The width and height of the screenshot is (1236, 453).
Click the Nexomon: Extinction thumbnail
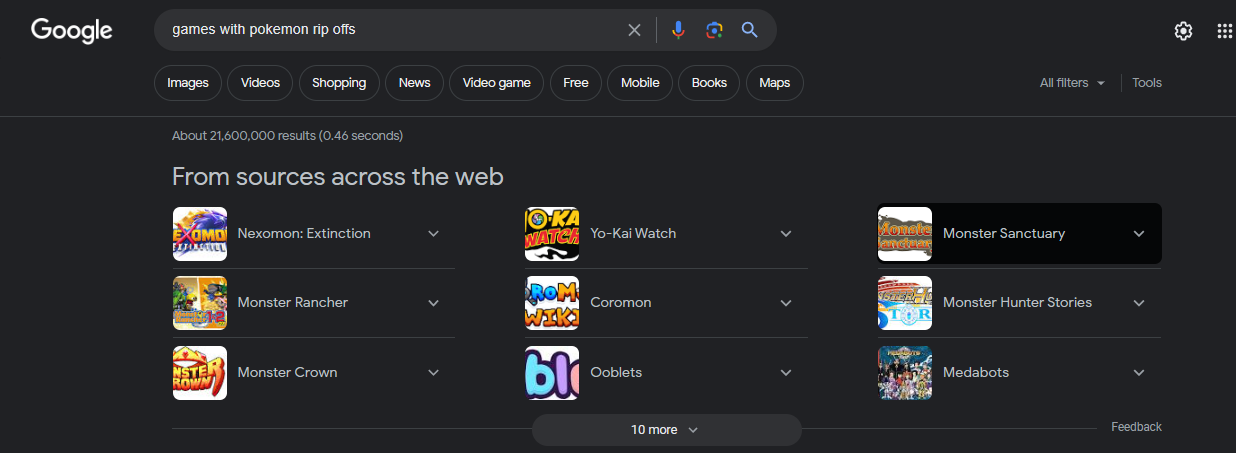(200, 234)
